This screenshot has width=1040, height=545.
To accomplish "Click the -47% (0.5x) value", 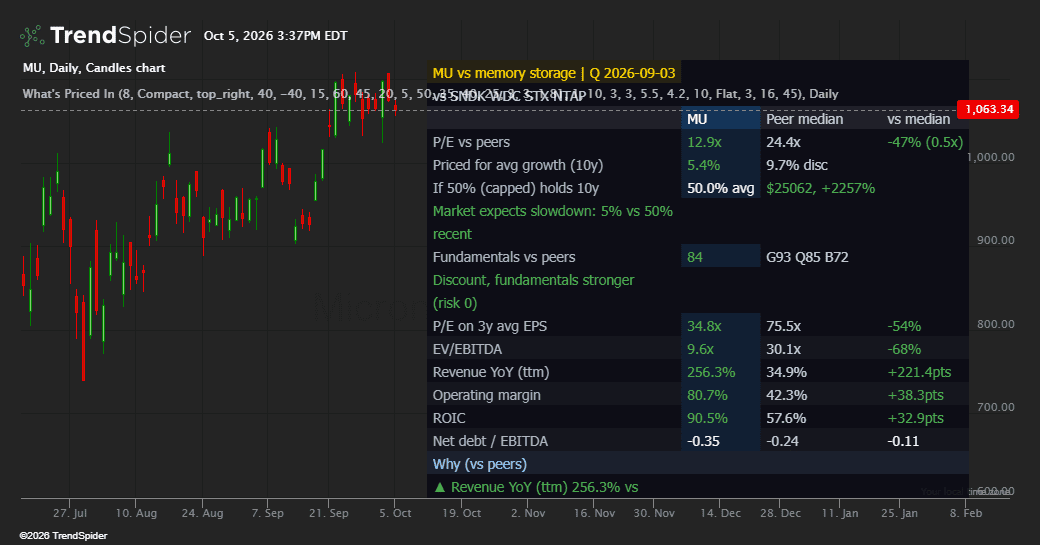I will coord(925,142).
